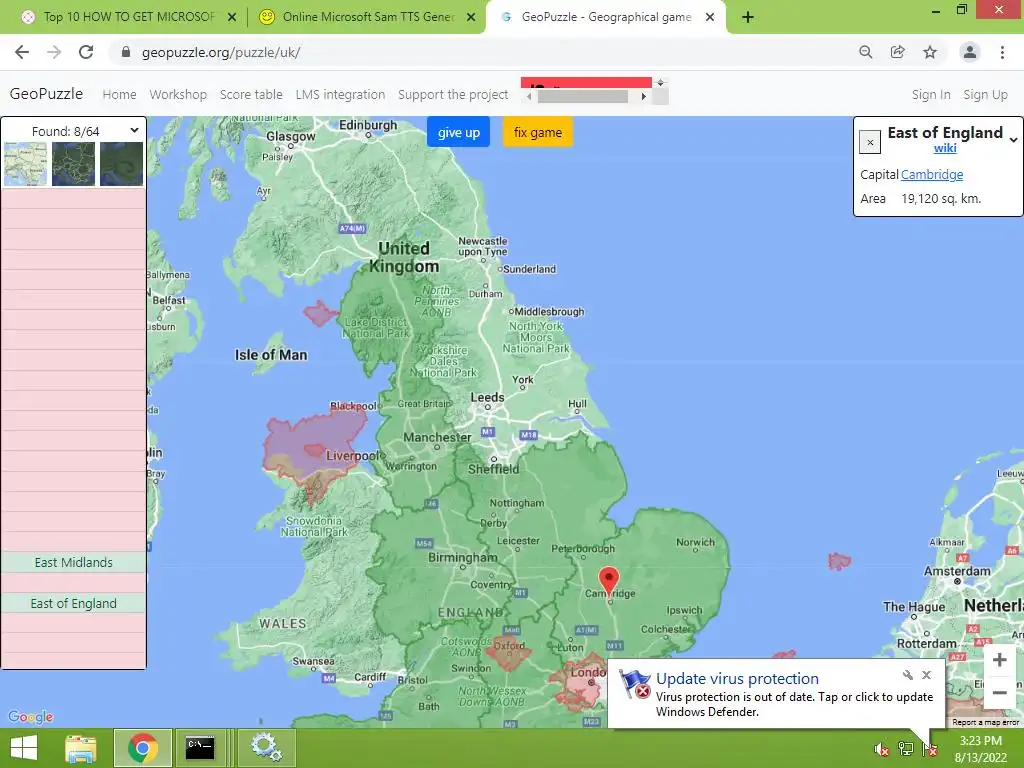Click the header widget vertical stepper arrows
This screenshot has height=768, width=1024.
[660, 83]
